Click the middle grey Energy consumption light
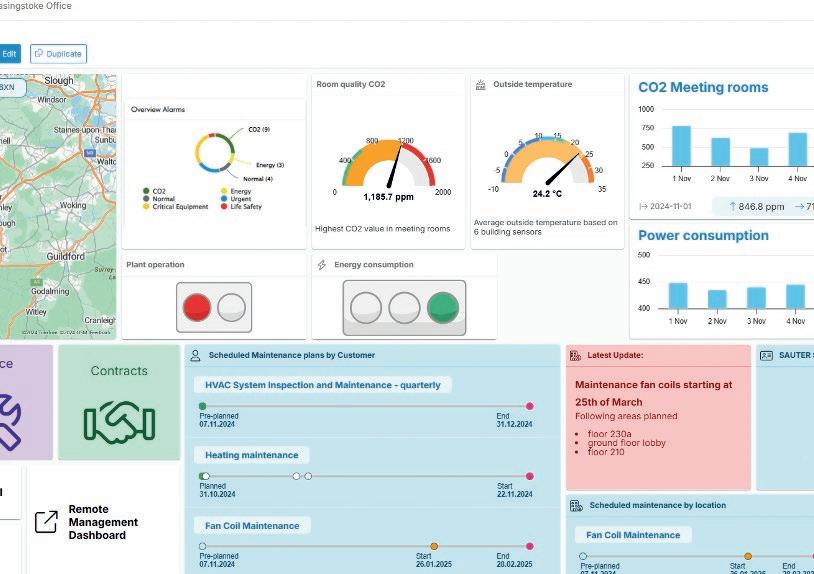 click(x=404, y=308)
